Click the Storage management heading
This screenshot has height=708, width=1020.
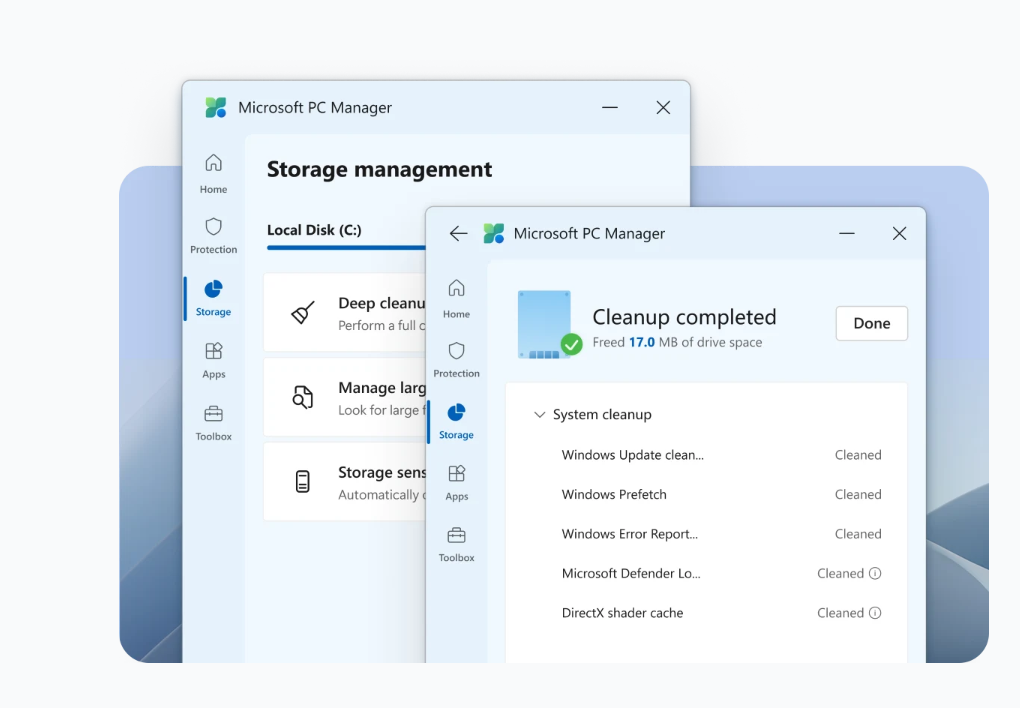tap(379, 169)
